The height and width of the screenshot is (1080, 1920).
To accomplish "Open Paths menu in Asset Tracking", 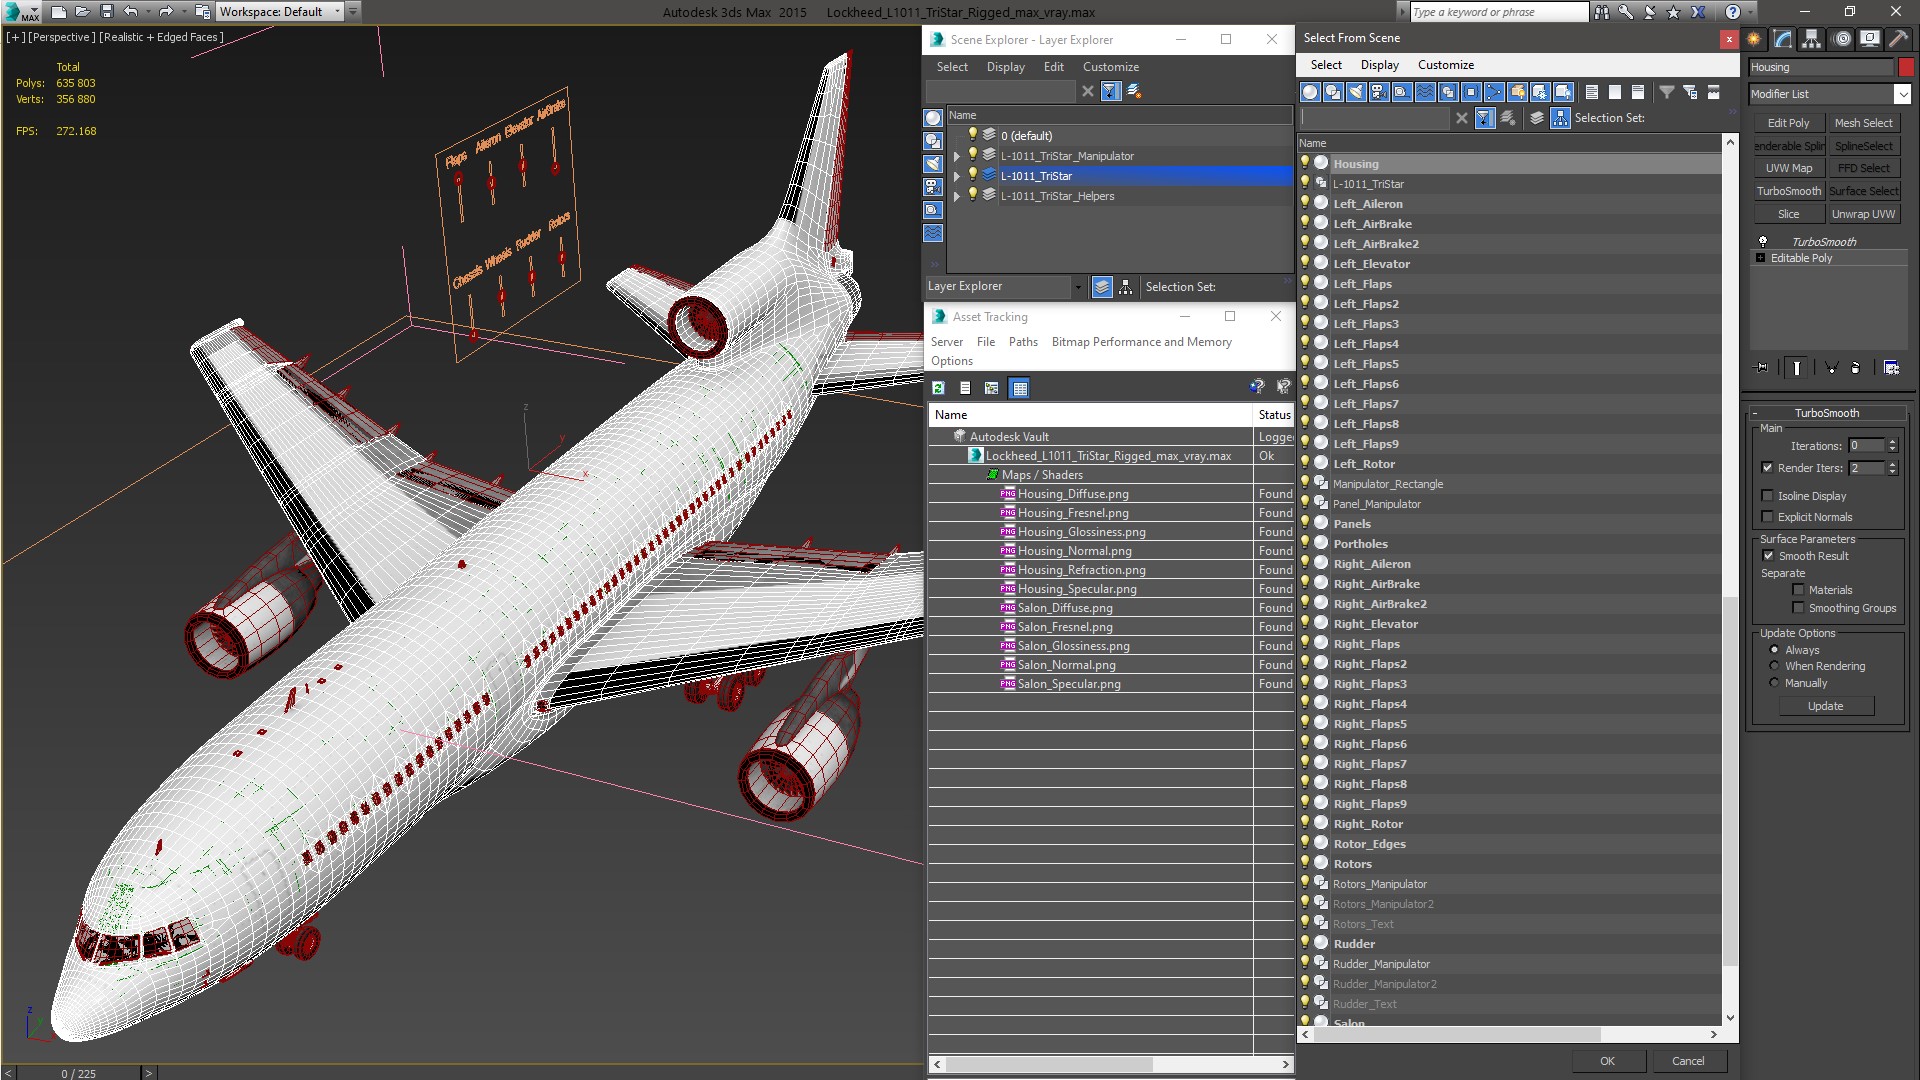I will [1022, 342].
